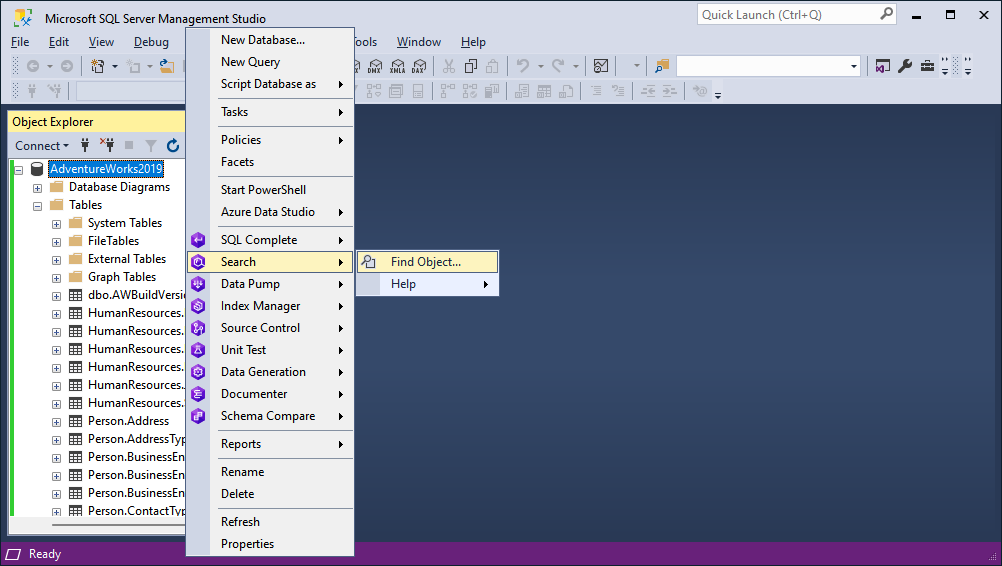1002x566 pixels.
Task: Open the Connect dropdown in Object Explorer
Action: (x=42, y=146)
